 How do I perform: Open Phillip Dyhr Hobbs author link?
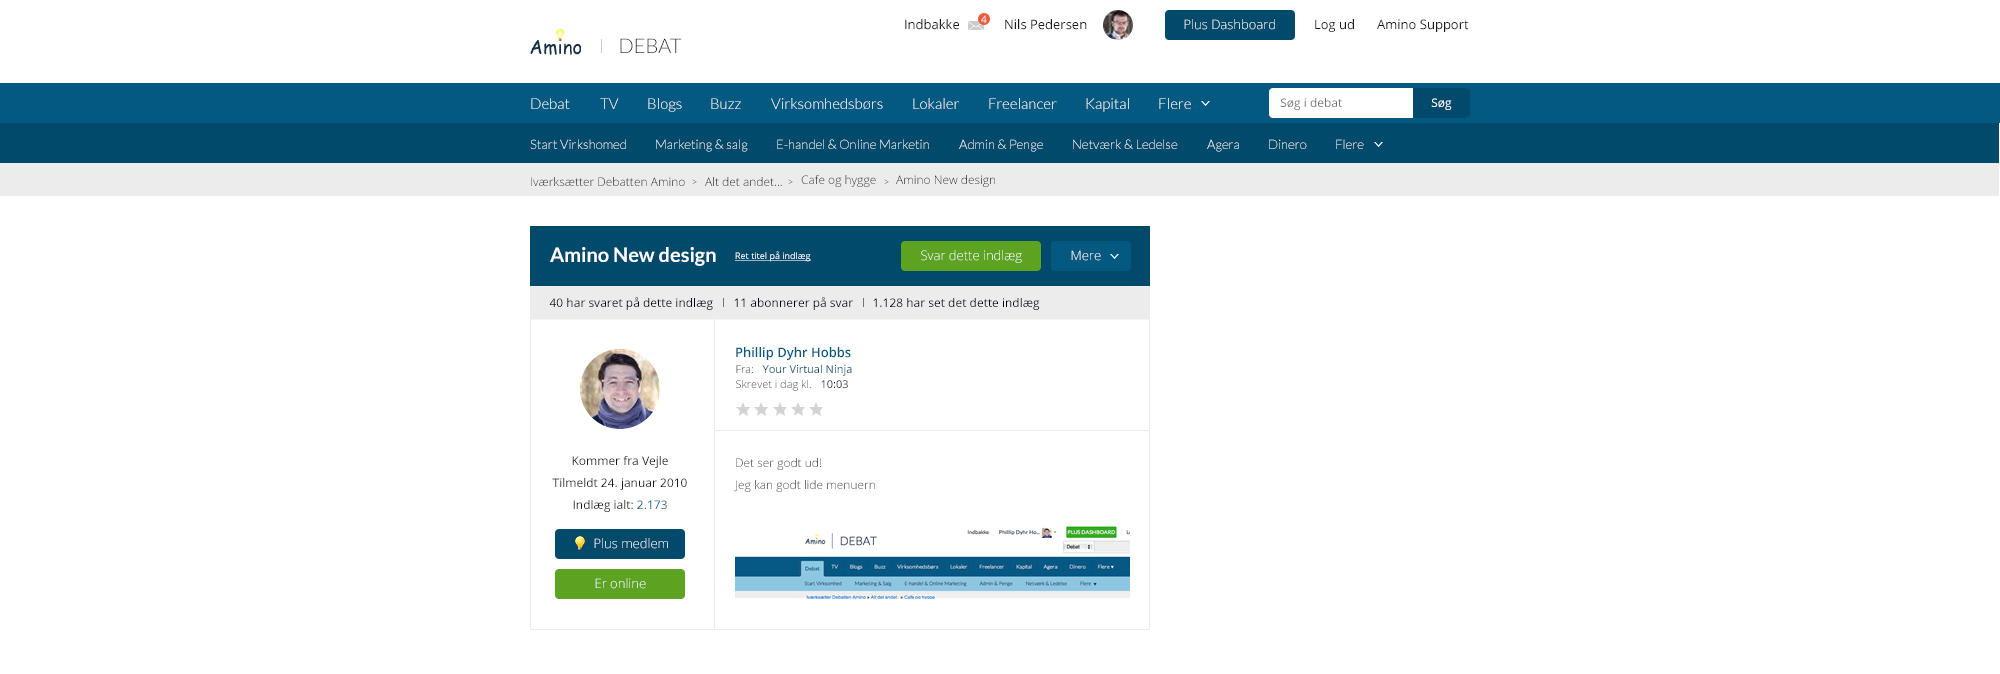point(793,352)
